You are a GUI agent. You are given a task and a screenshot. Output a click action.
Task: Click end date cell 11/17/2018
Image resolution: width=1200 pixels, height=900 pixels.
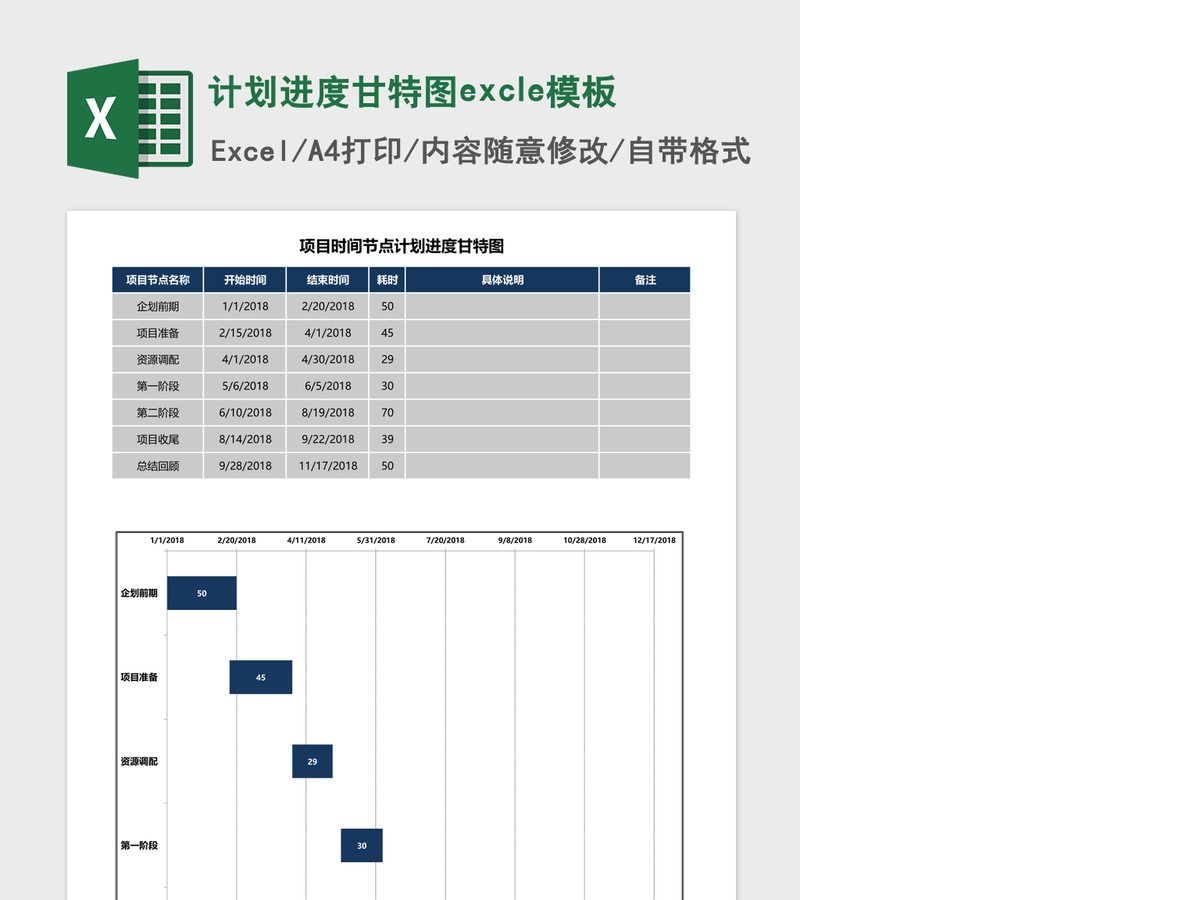click(x=328, y=466)
